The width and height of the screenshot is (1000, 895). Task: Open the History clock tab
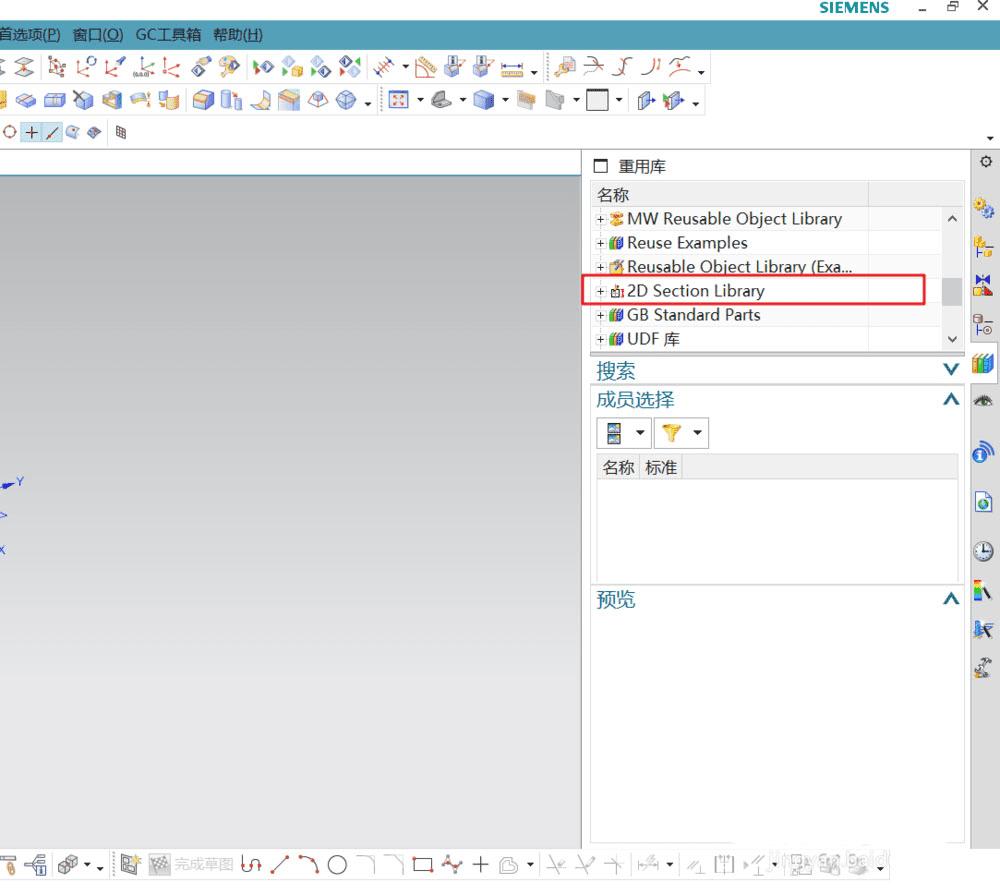tap(983, 551)
